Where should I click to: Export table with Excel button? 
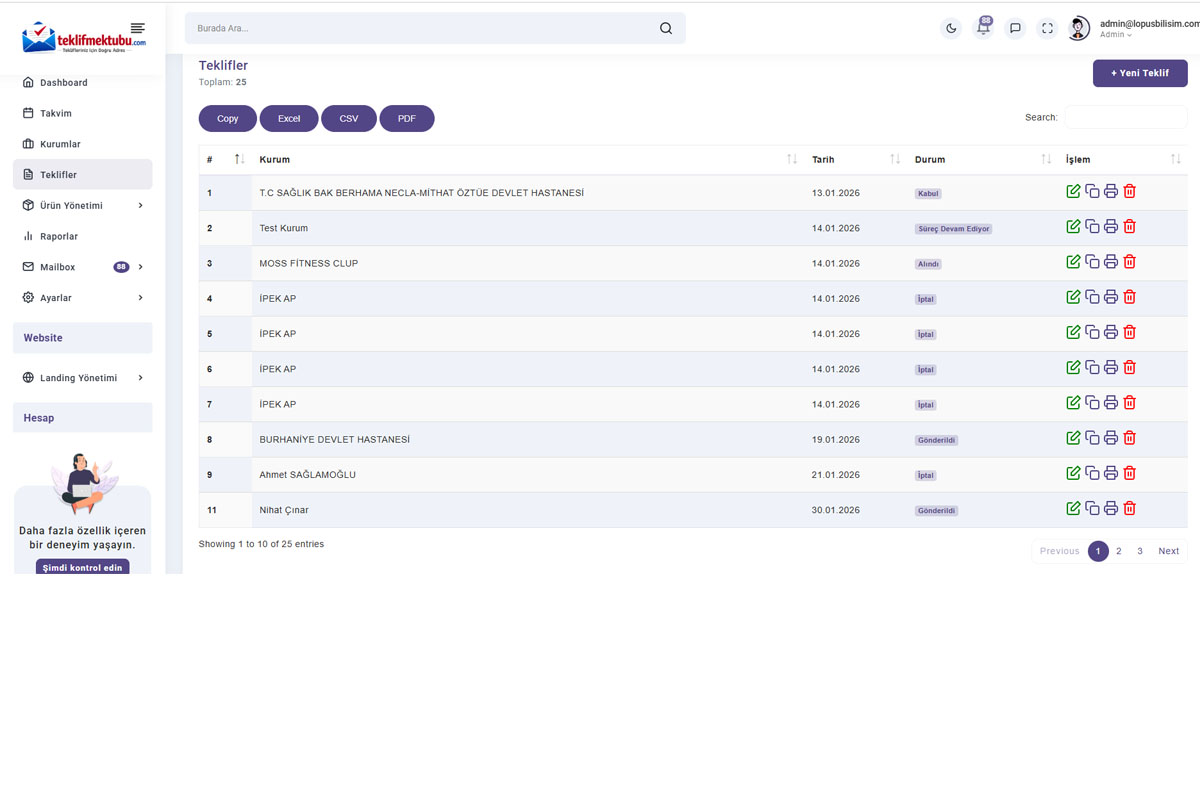pyautogui.click(x=289, y=119)
